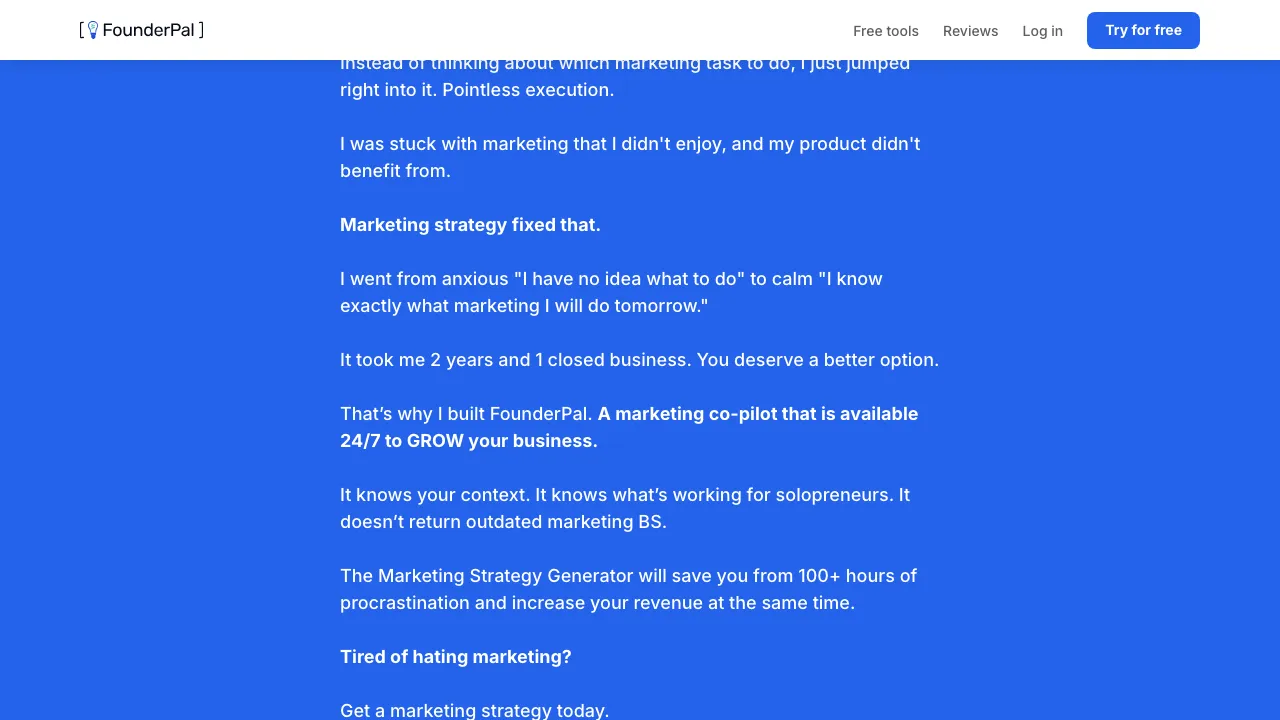Select Log in from the top navigation
The image size is (1280, 720).
tap(1042, 31)
